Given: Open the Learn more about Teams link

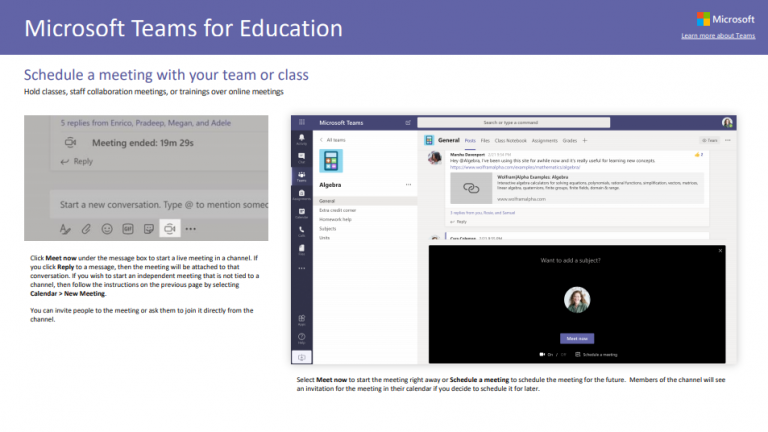Looking at the screenshot, I should point(718,36).
